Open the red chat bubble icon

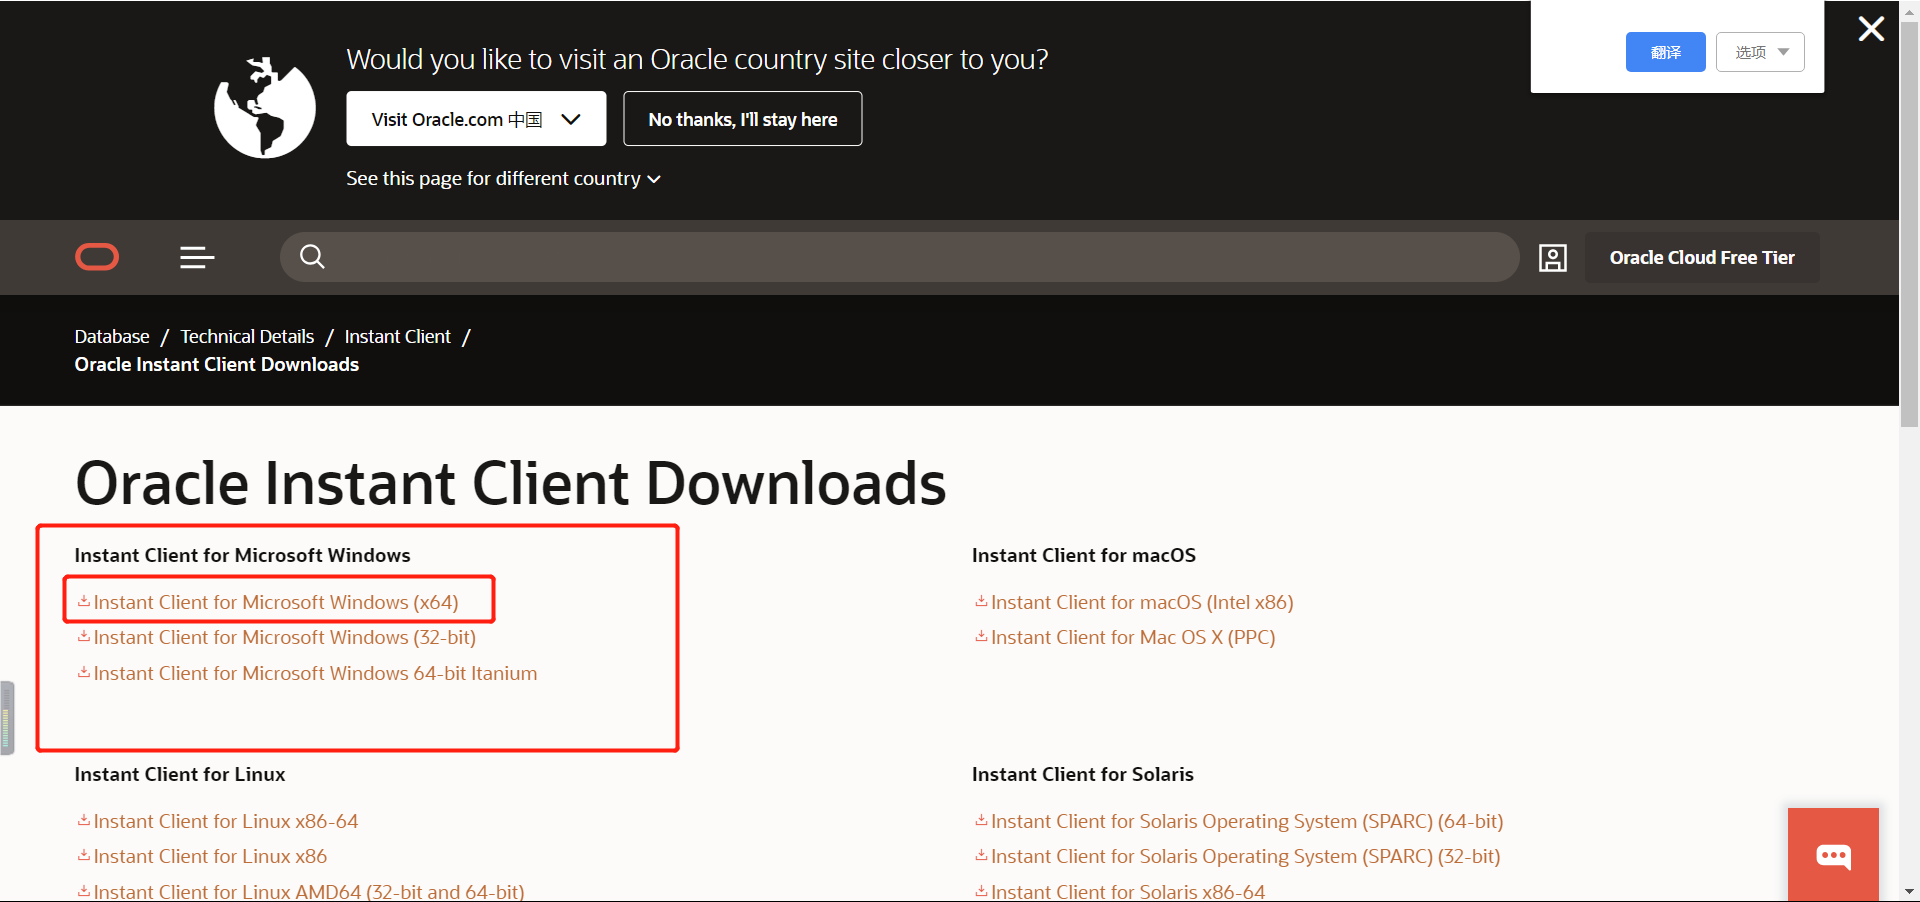pyautogui.click(x=1833, y=855)
